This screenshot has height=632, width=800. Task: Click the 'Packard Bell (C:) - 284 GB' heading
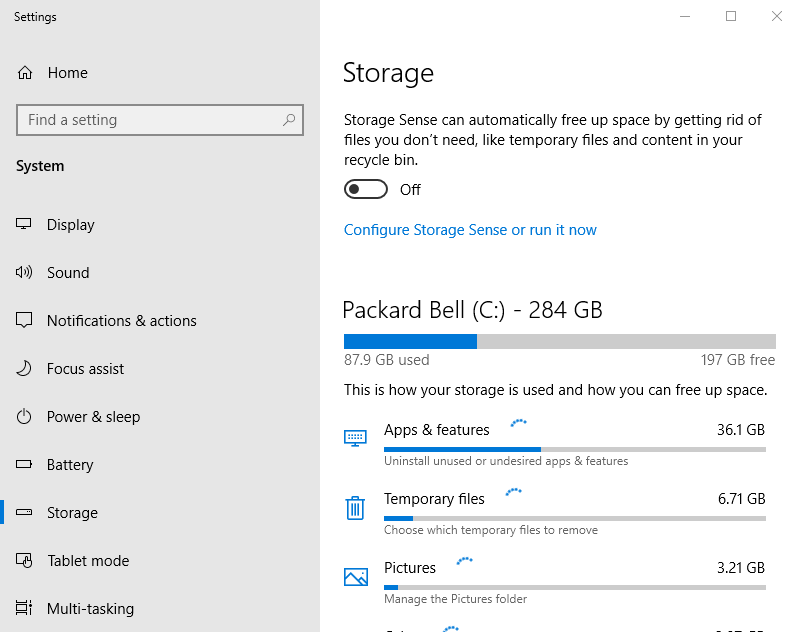point(472,310)
